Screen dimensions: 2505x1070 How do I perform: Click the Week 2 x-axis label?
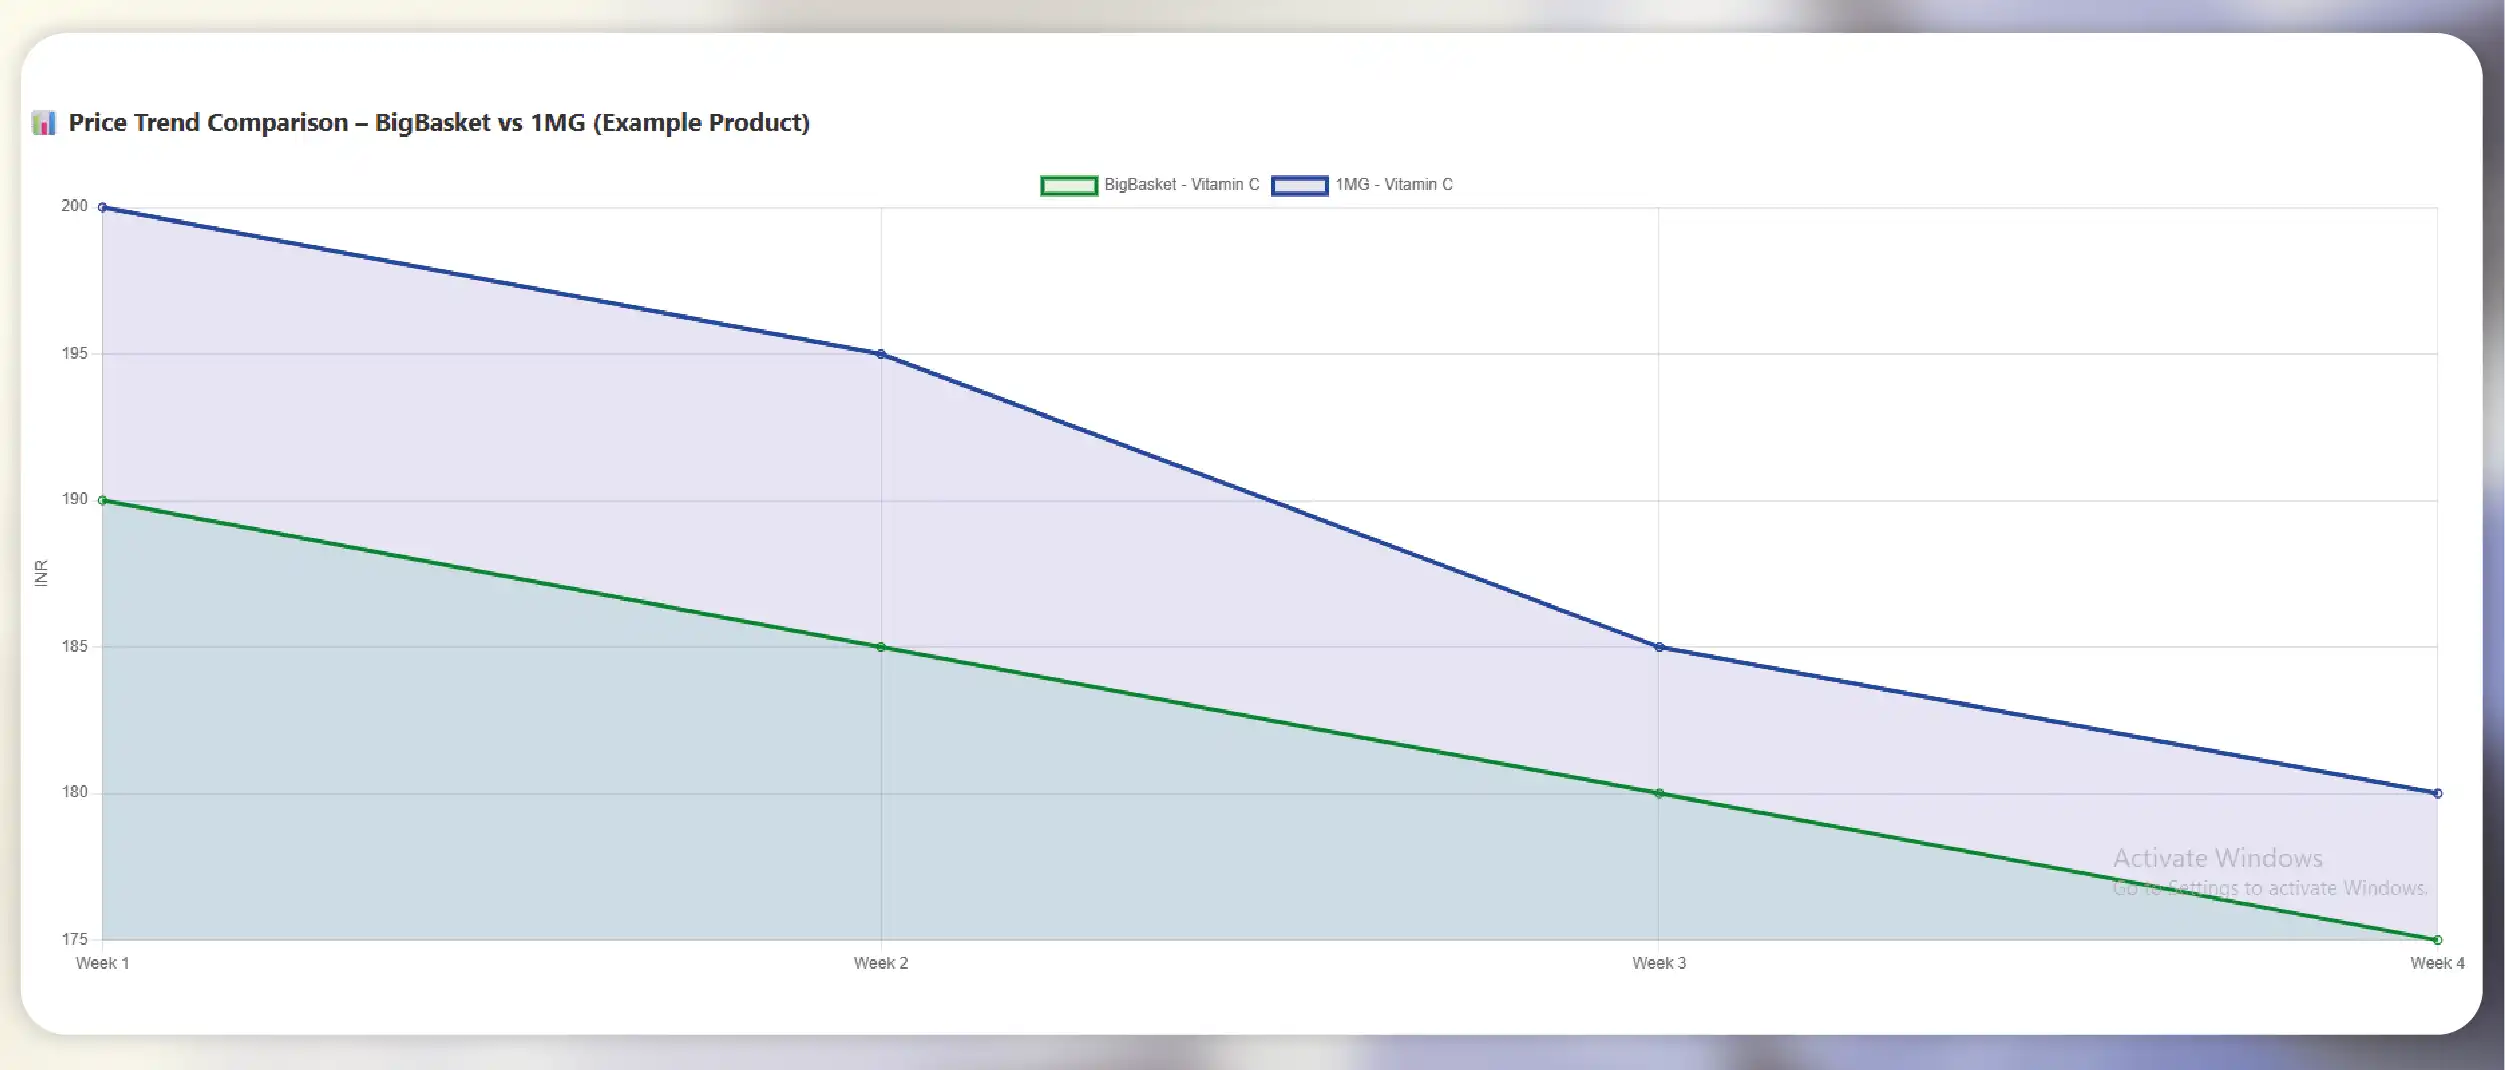881,963
